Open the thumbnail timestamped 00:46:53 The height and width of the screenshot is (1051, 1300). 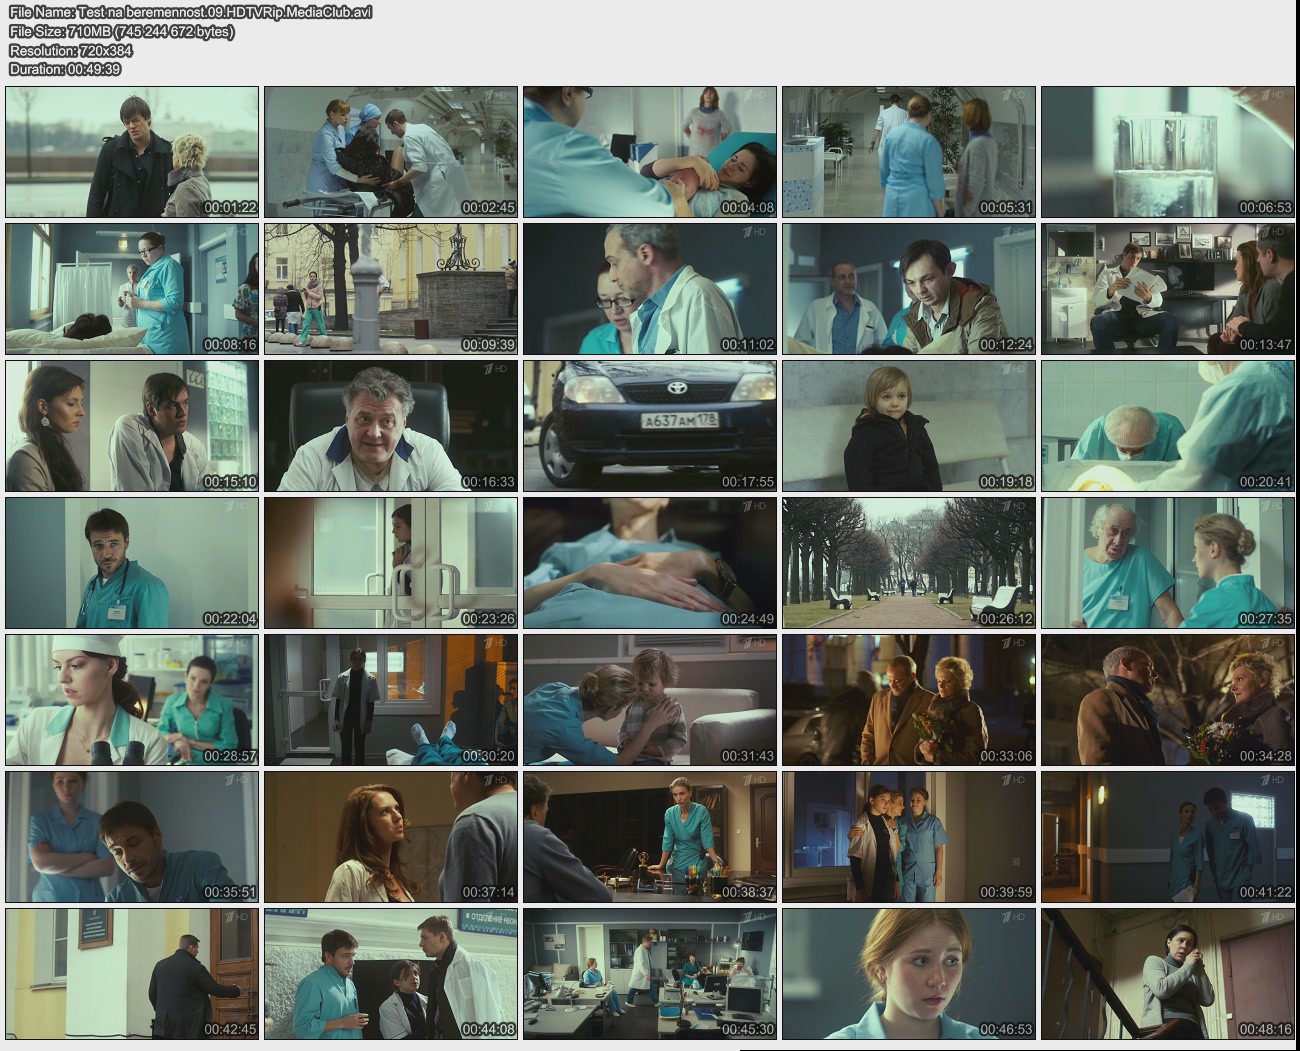pyautogui.click(x=908, y=974)
